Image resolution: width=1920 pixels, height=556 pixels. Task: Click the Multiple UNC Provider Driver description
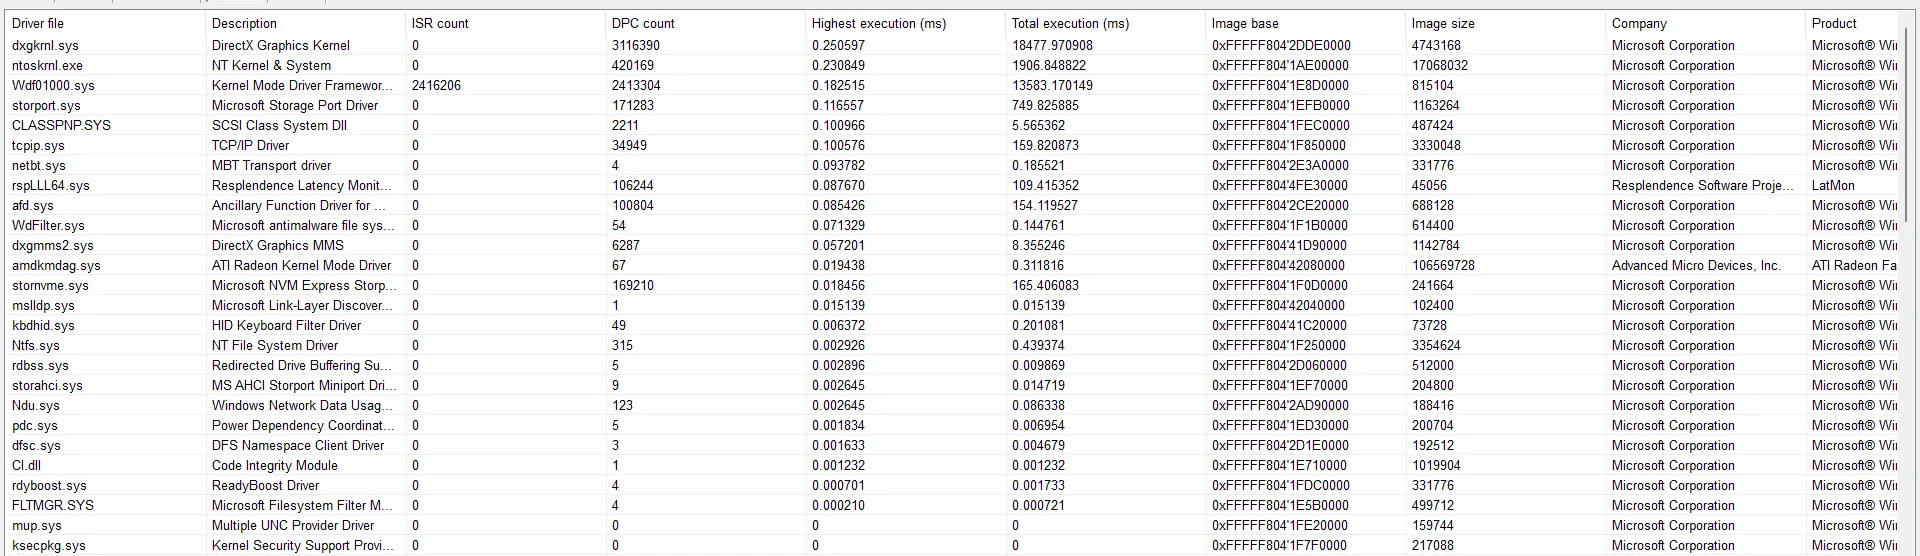click(x=293, y=525)
